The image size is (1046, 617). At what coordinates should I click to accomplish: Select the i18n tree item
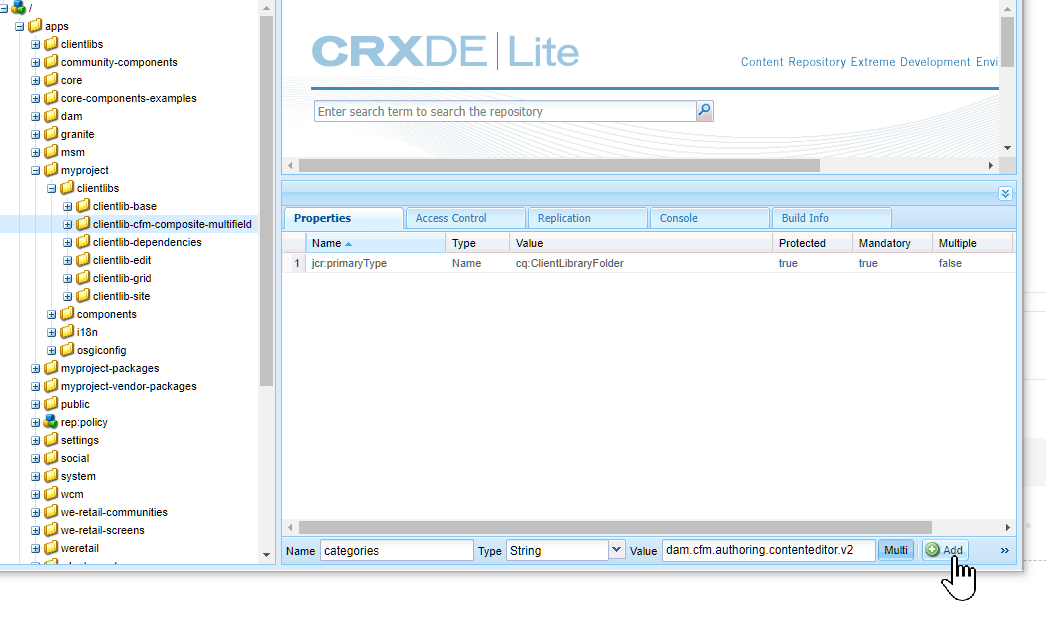(87, 332)
